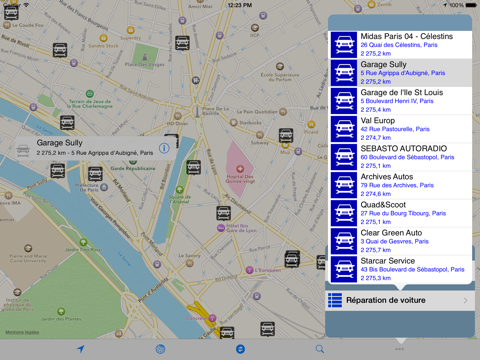This screenshot has height=360, width=480.
Task: Expand Réparation de voiture with its chevron
Action: coord(465,300)
